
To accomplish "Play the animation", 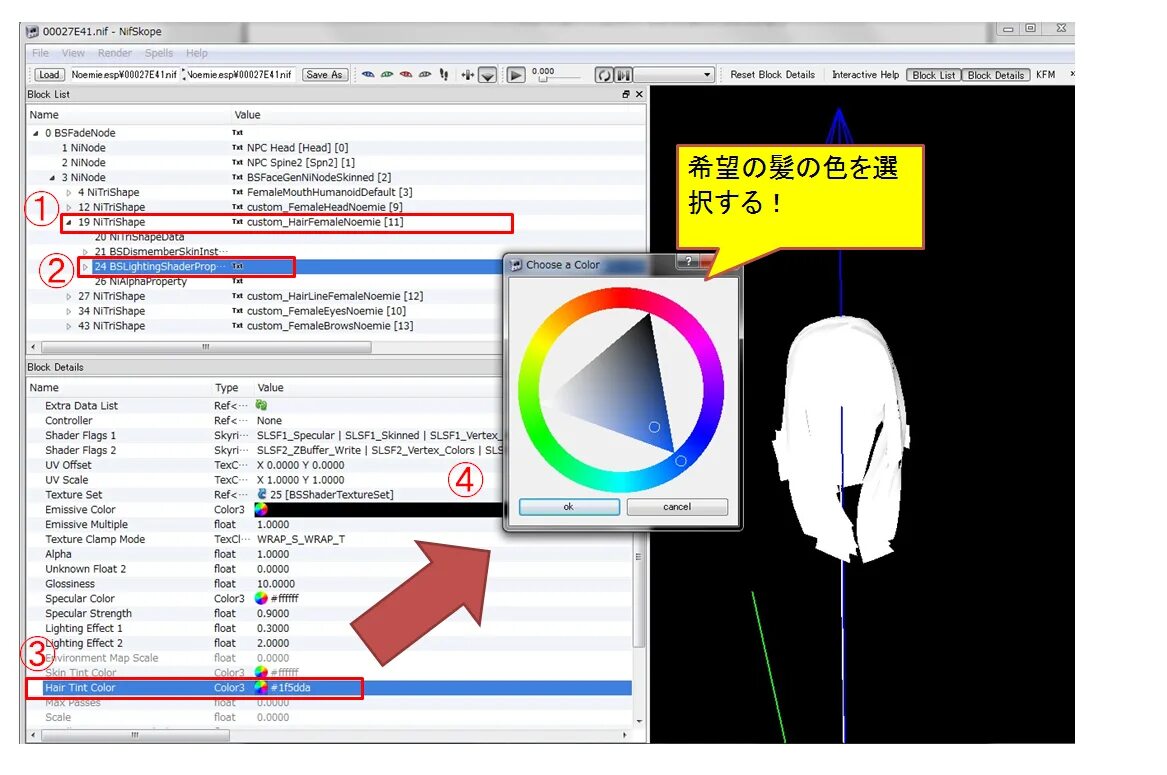I will 516,75.
